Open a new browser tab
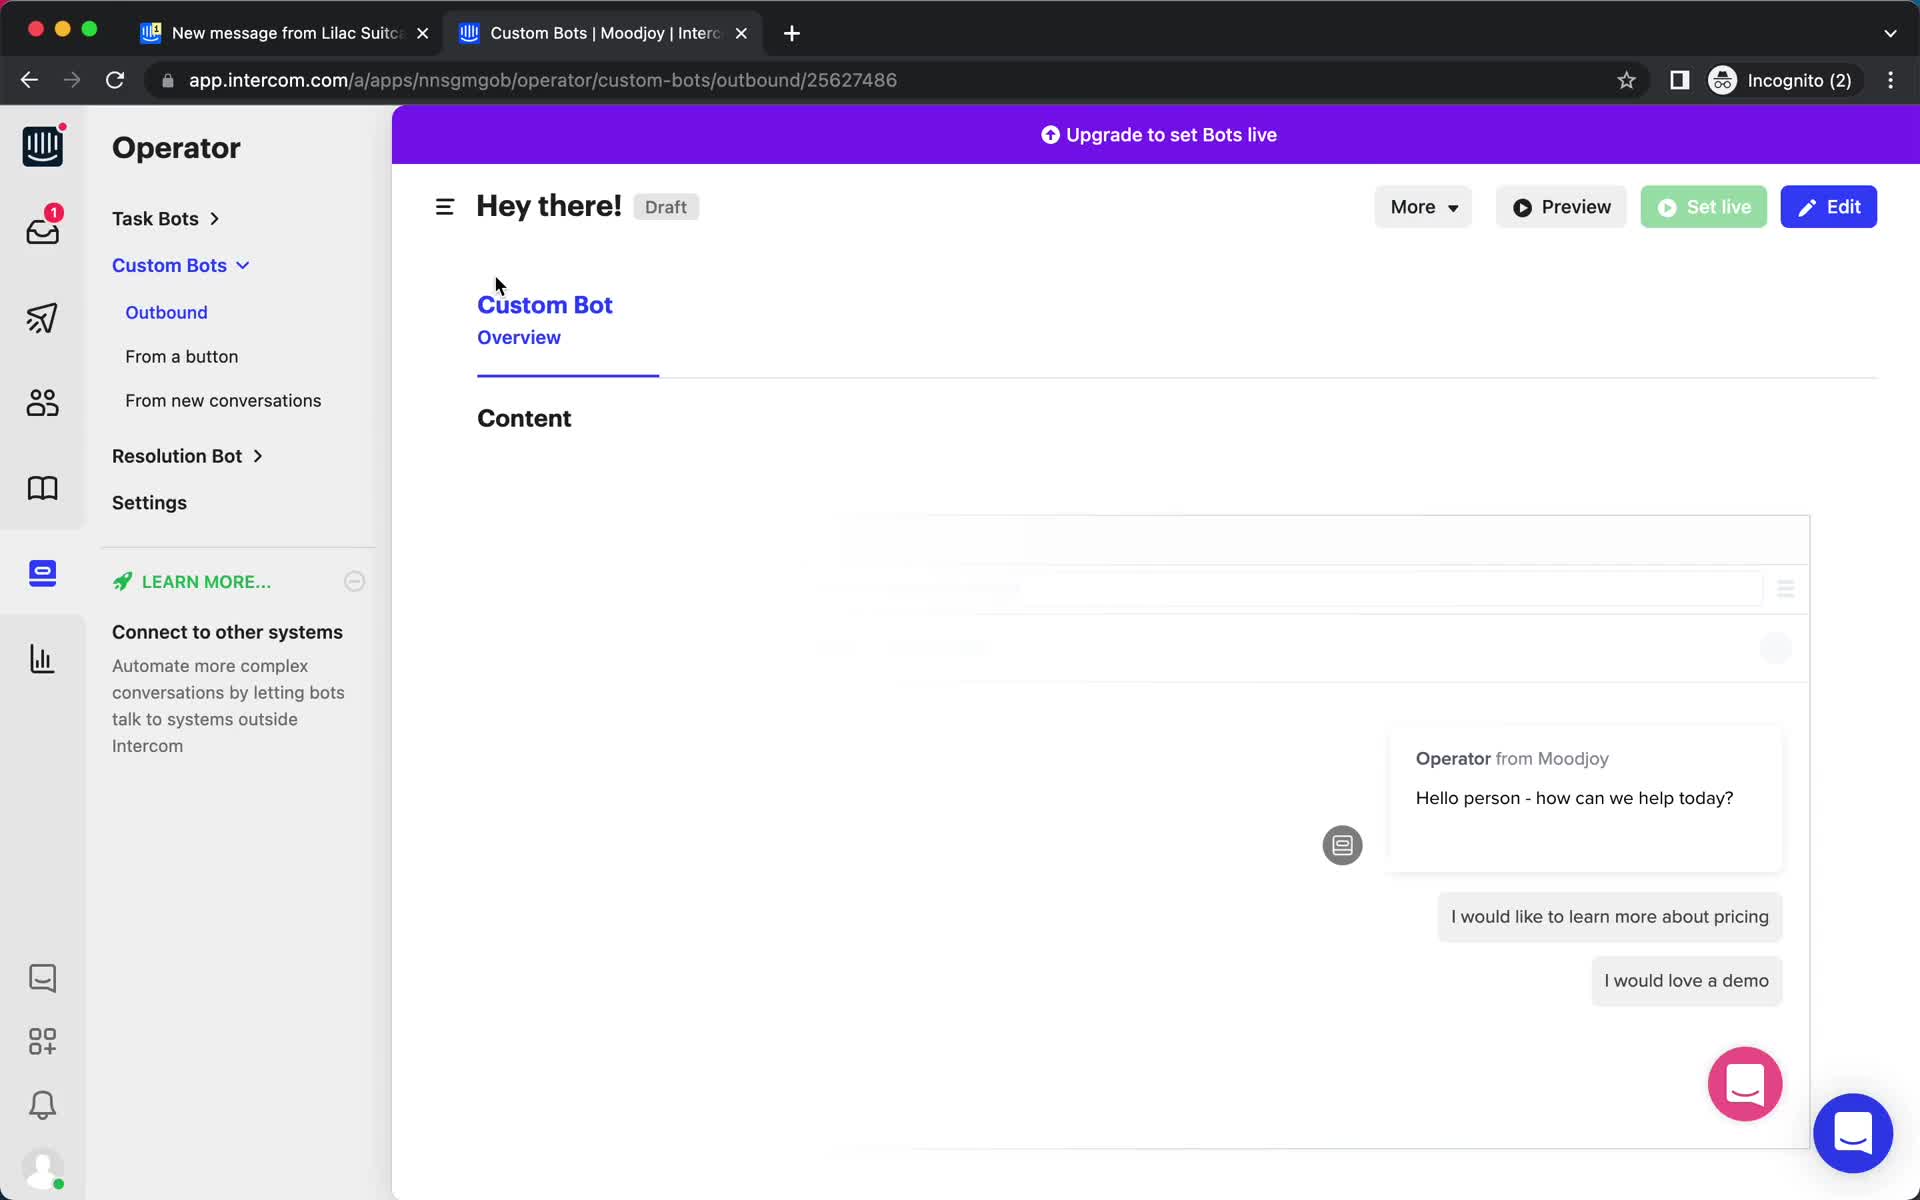Screen dimensions: 1920x1200 pos(792,33)
